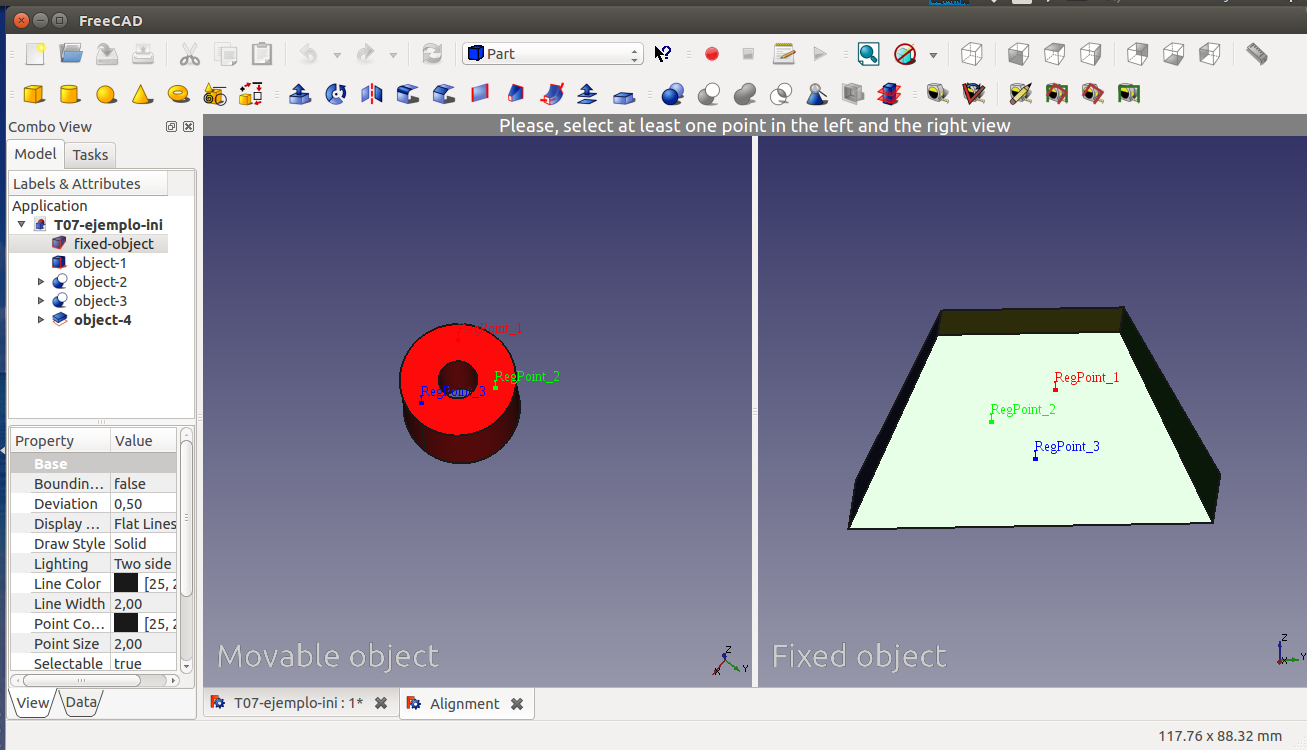Select the torus primitive tool

pos(179,94)
